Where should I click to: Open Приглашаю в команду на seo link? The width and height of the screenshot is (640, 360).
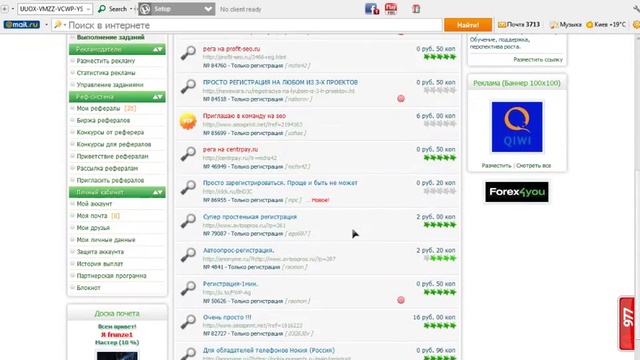click(244, 116)
